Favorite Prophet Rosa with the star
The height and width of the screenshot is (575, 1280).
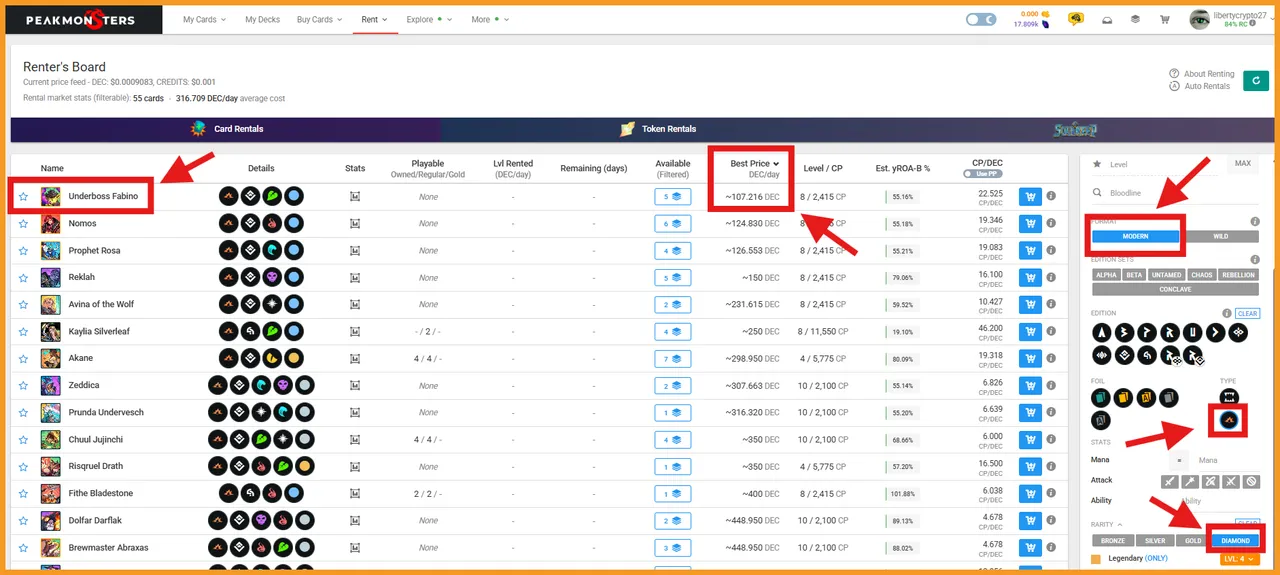(23, 251)
